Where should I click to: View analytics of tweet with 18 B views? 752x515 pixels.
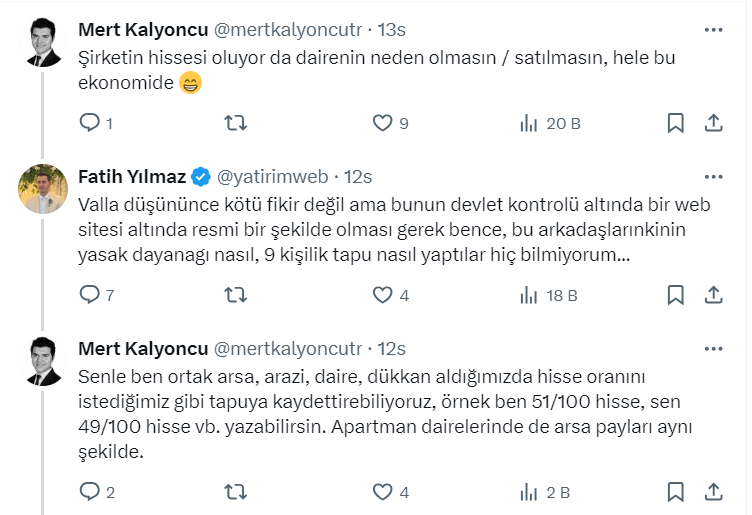point(529,295)
